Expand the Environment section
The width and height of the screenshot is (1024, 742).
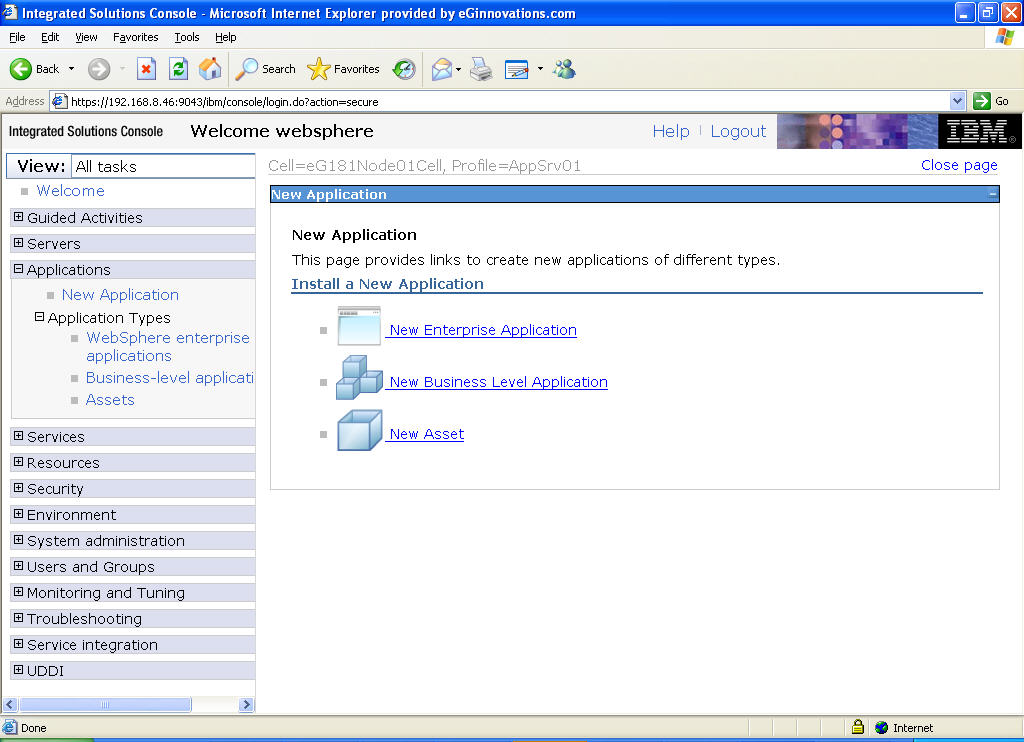[x=19, y=514]
